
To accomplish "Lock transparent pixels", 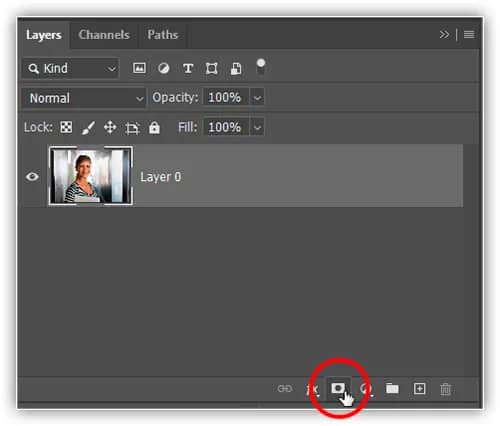I will 66,127.
